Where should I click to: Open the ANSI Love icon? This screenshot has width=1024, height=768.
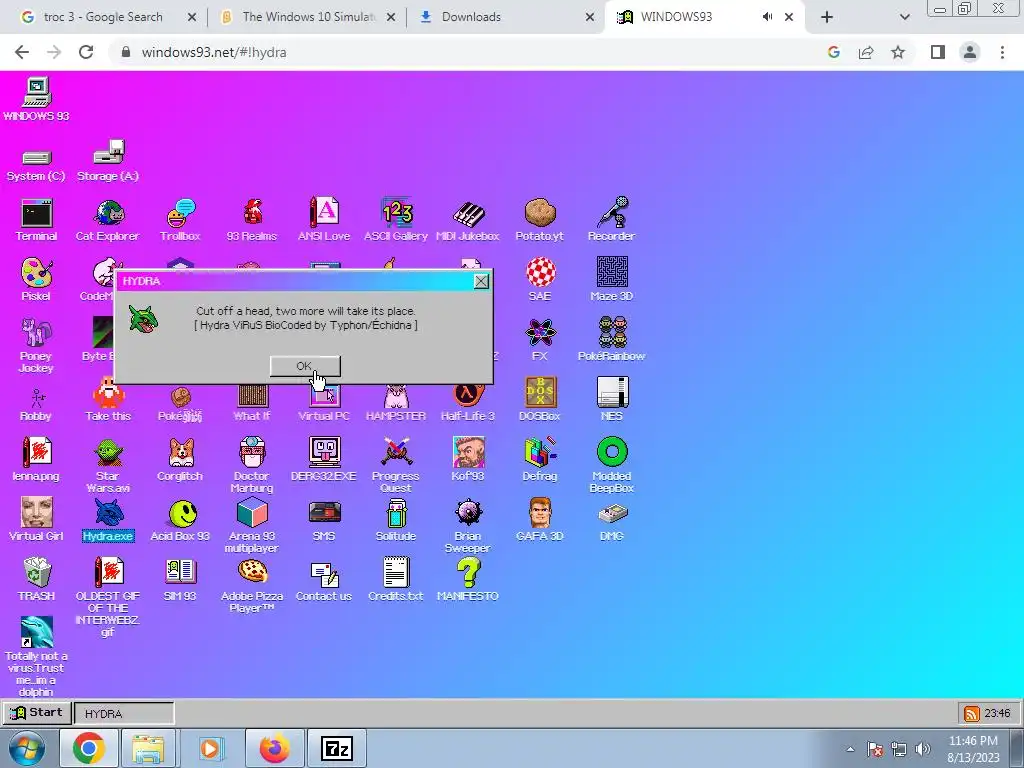(324, 221)
